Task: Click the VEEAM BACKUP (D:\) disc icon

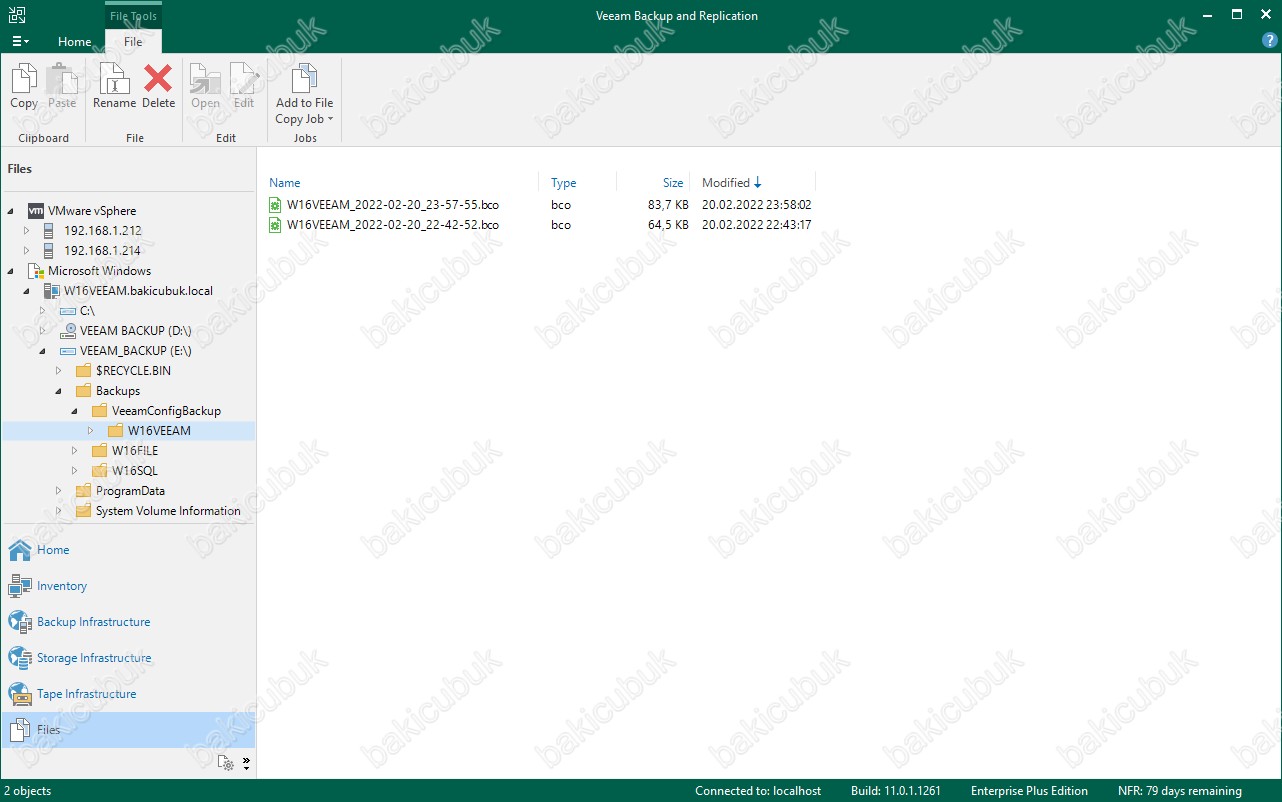Action: 68,331
